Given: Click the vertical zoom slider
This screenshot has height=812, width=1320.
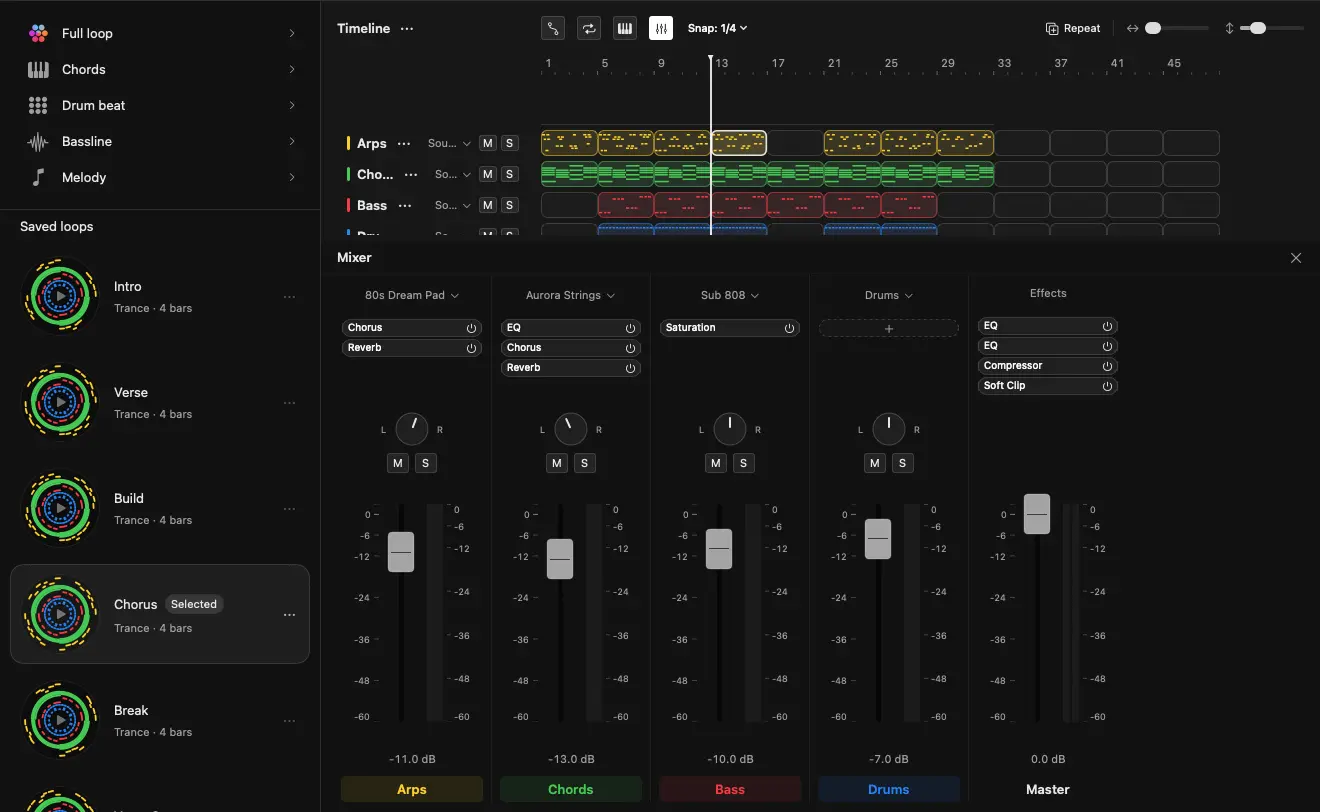Looking at the screenshot, I should (1272, 28).
